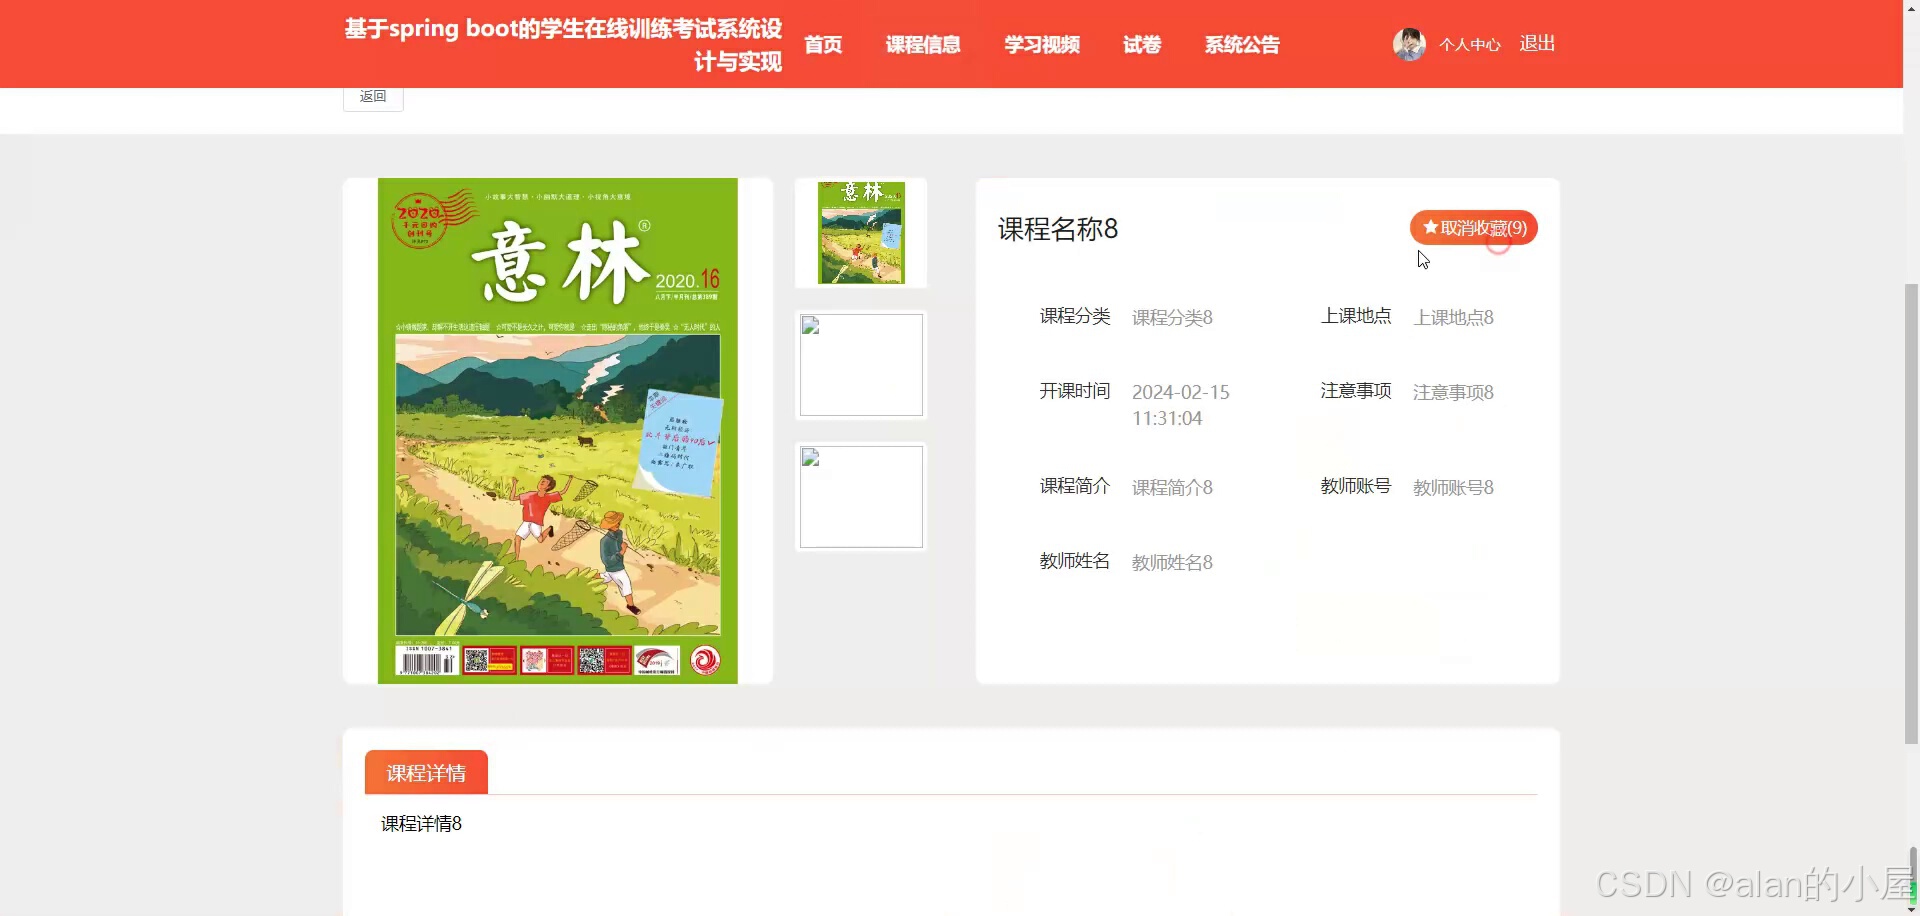Go to 学习视频 in the navigation bar
1920x916 pixels.
pos(1042,45)
